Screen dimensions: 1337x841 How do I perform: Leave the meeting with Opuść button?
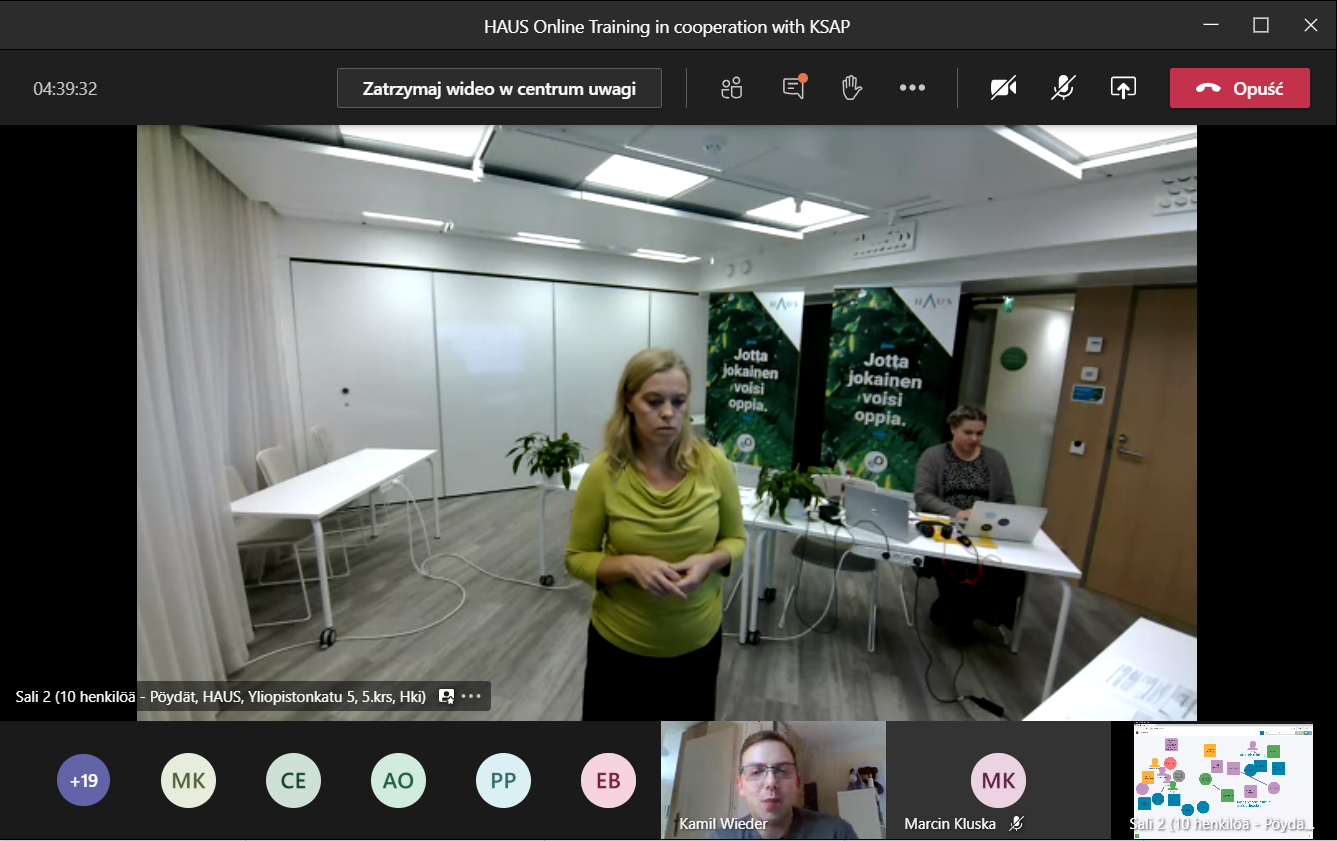(1239, 88)
